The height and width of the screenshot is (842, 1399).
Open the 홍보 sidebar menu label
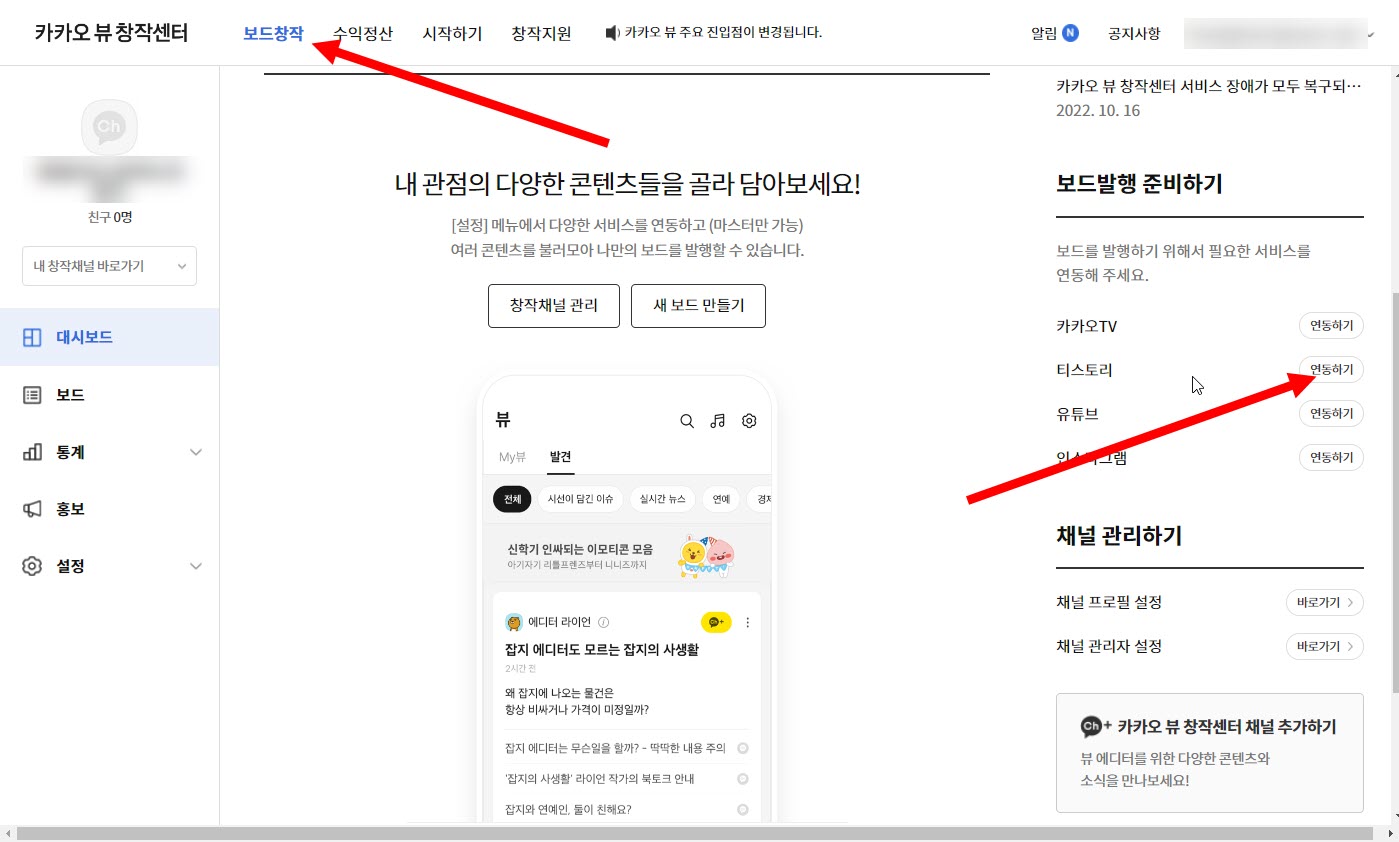(70, 509)
